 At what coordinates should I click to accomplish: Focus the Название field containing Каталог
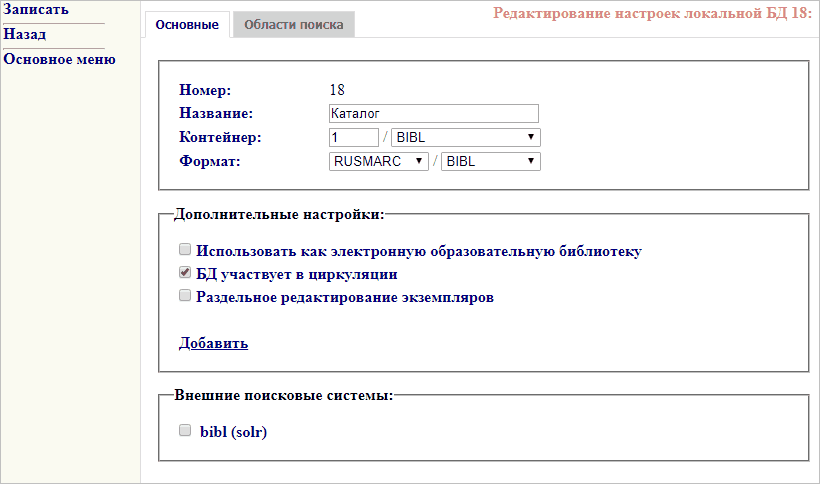pyautogui.click(x=433, y=113)
